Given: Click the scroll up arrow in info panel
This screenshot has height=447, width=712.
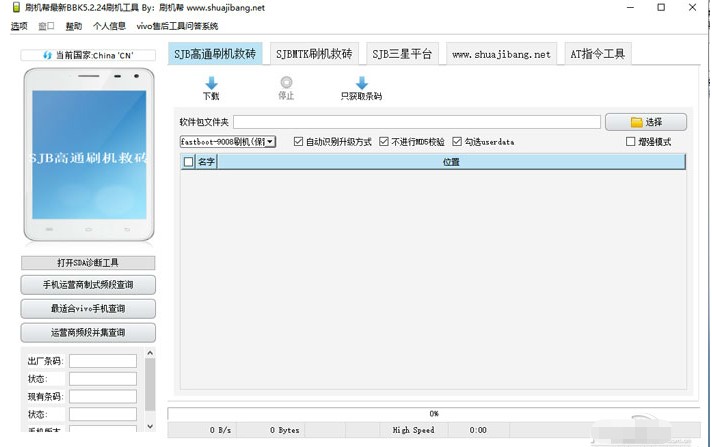Looking at the screenshot, I should tap(150, 353).
